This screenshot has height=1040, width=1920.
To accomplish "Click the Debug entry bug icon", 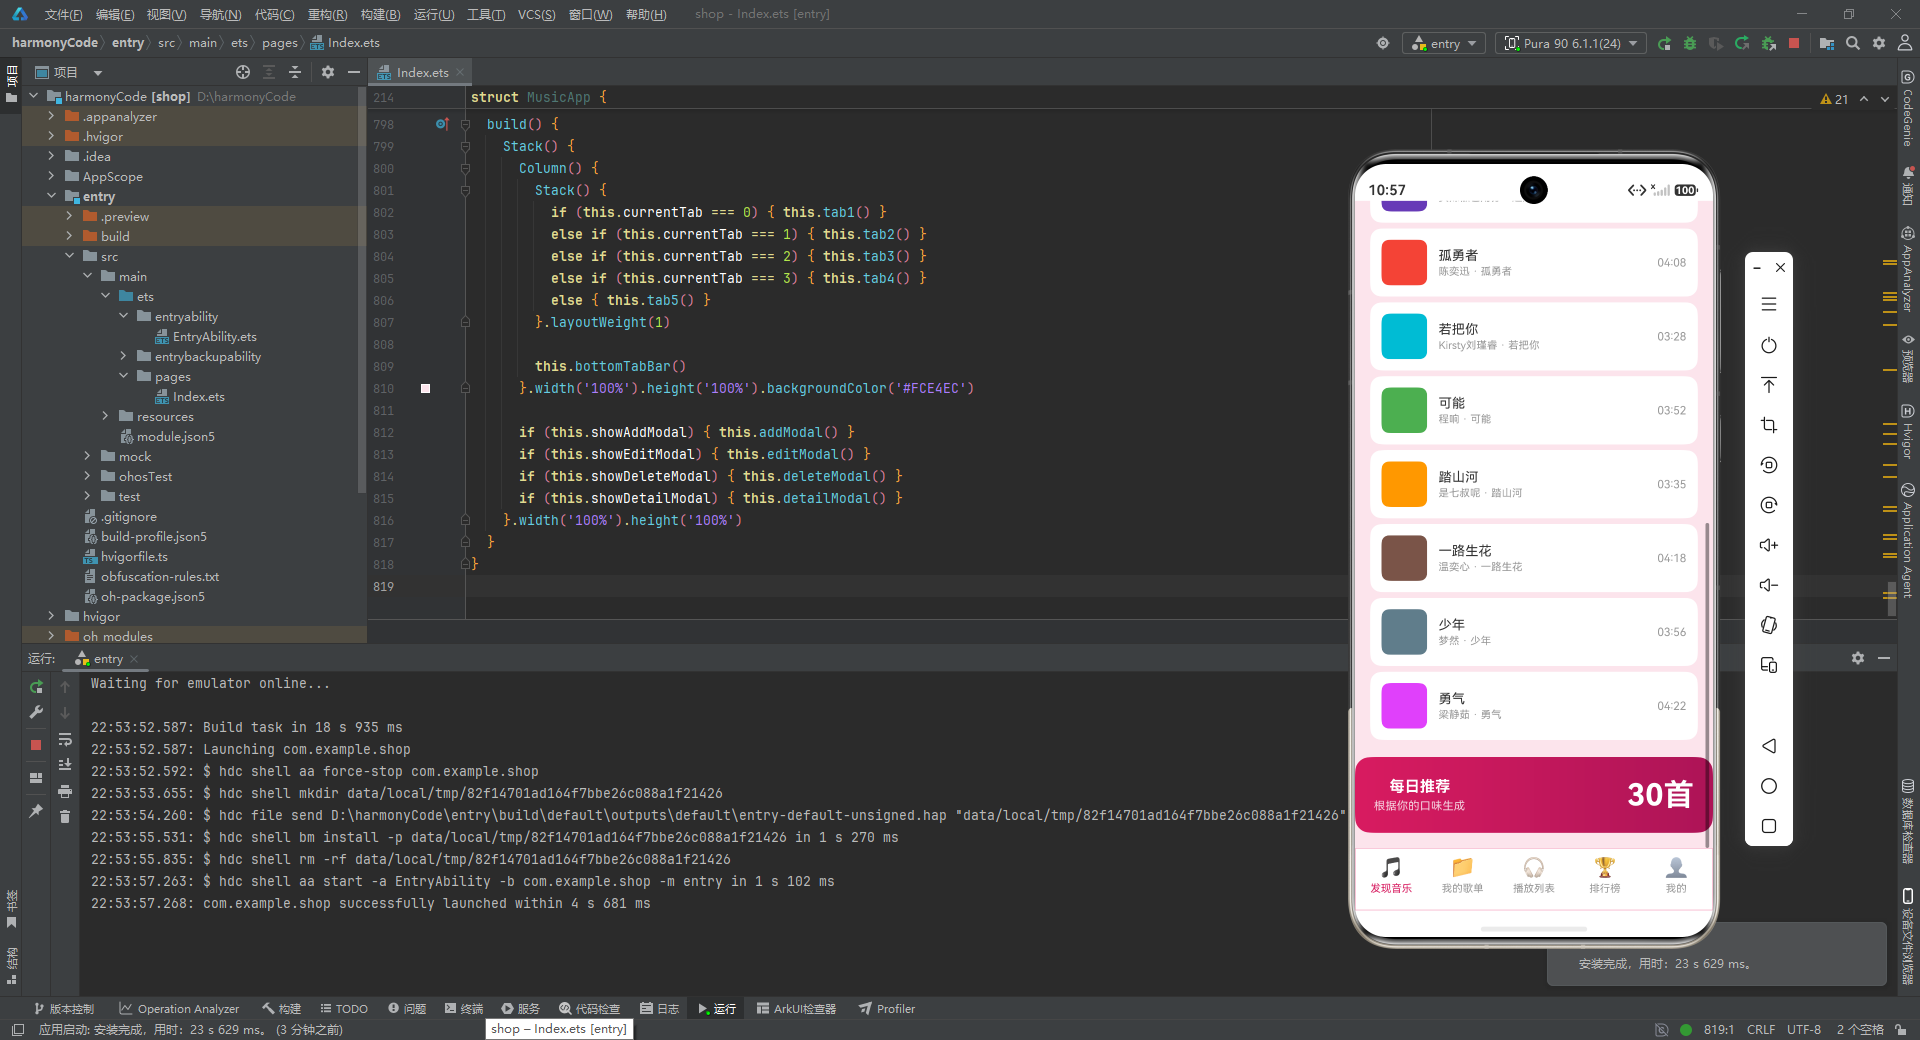I will point(1690,43).
